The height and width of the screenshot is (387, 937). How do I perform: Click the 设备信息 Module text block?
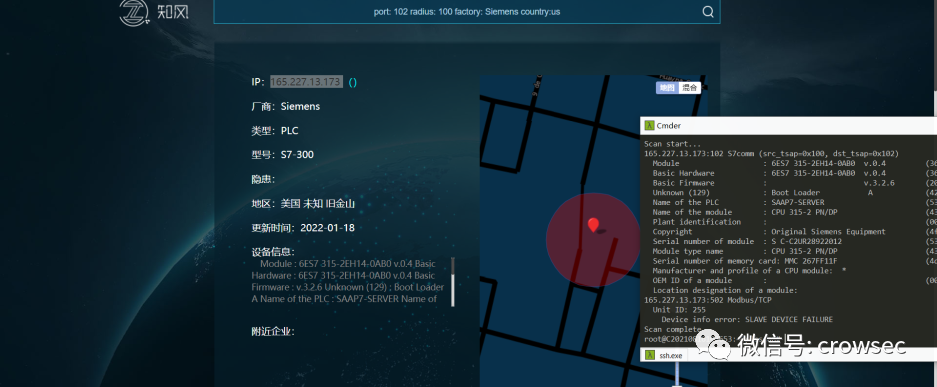point(348,281)
